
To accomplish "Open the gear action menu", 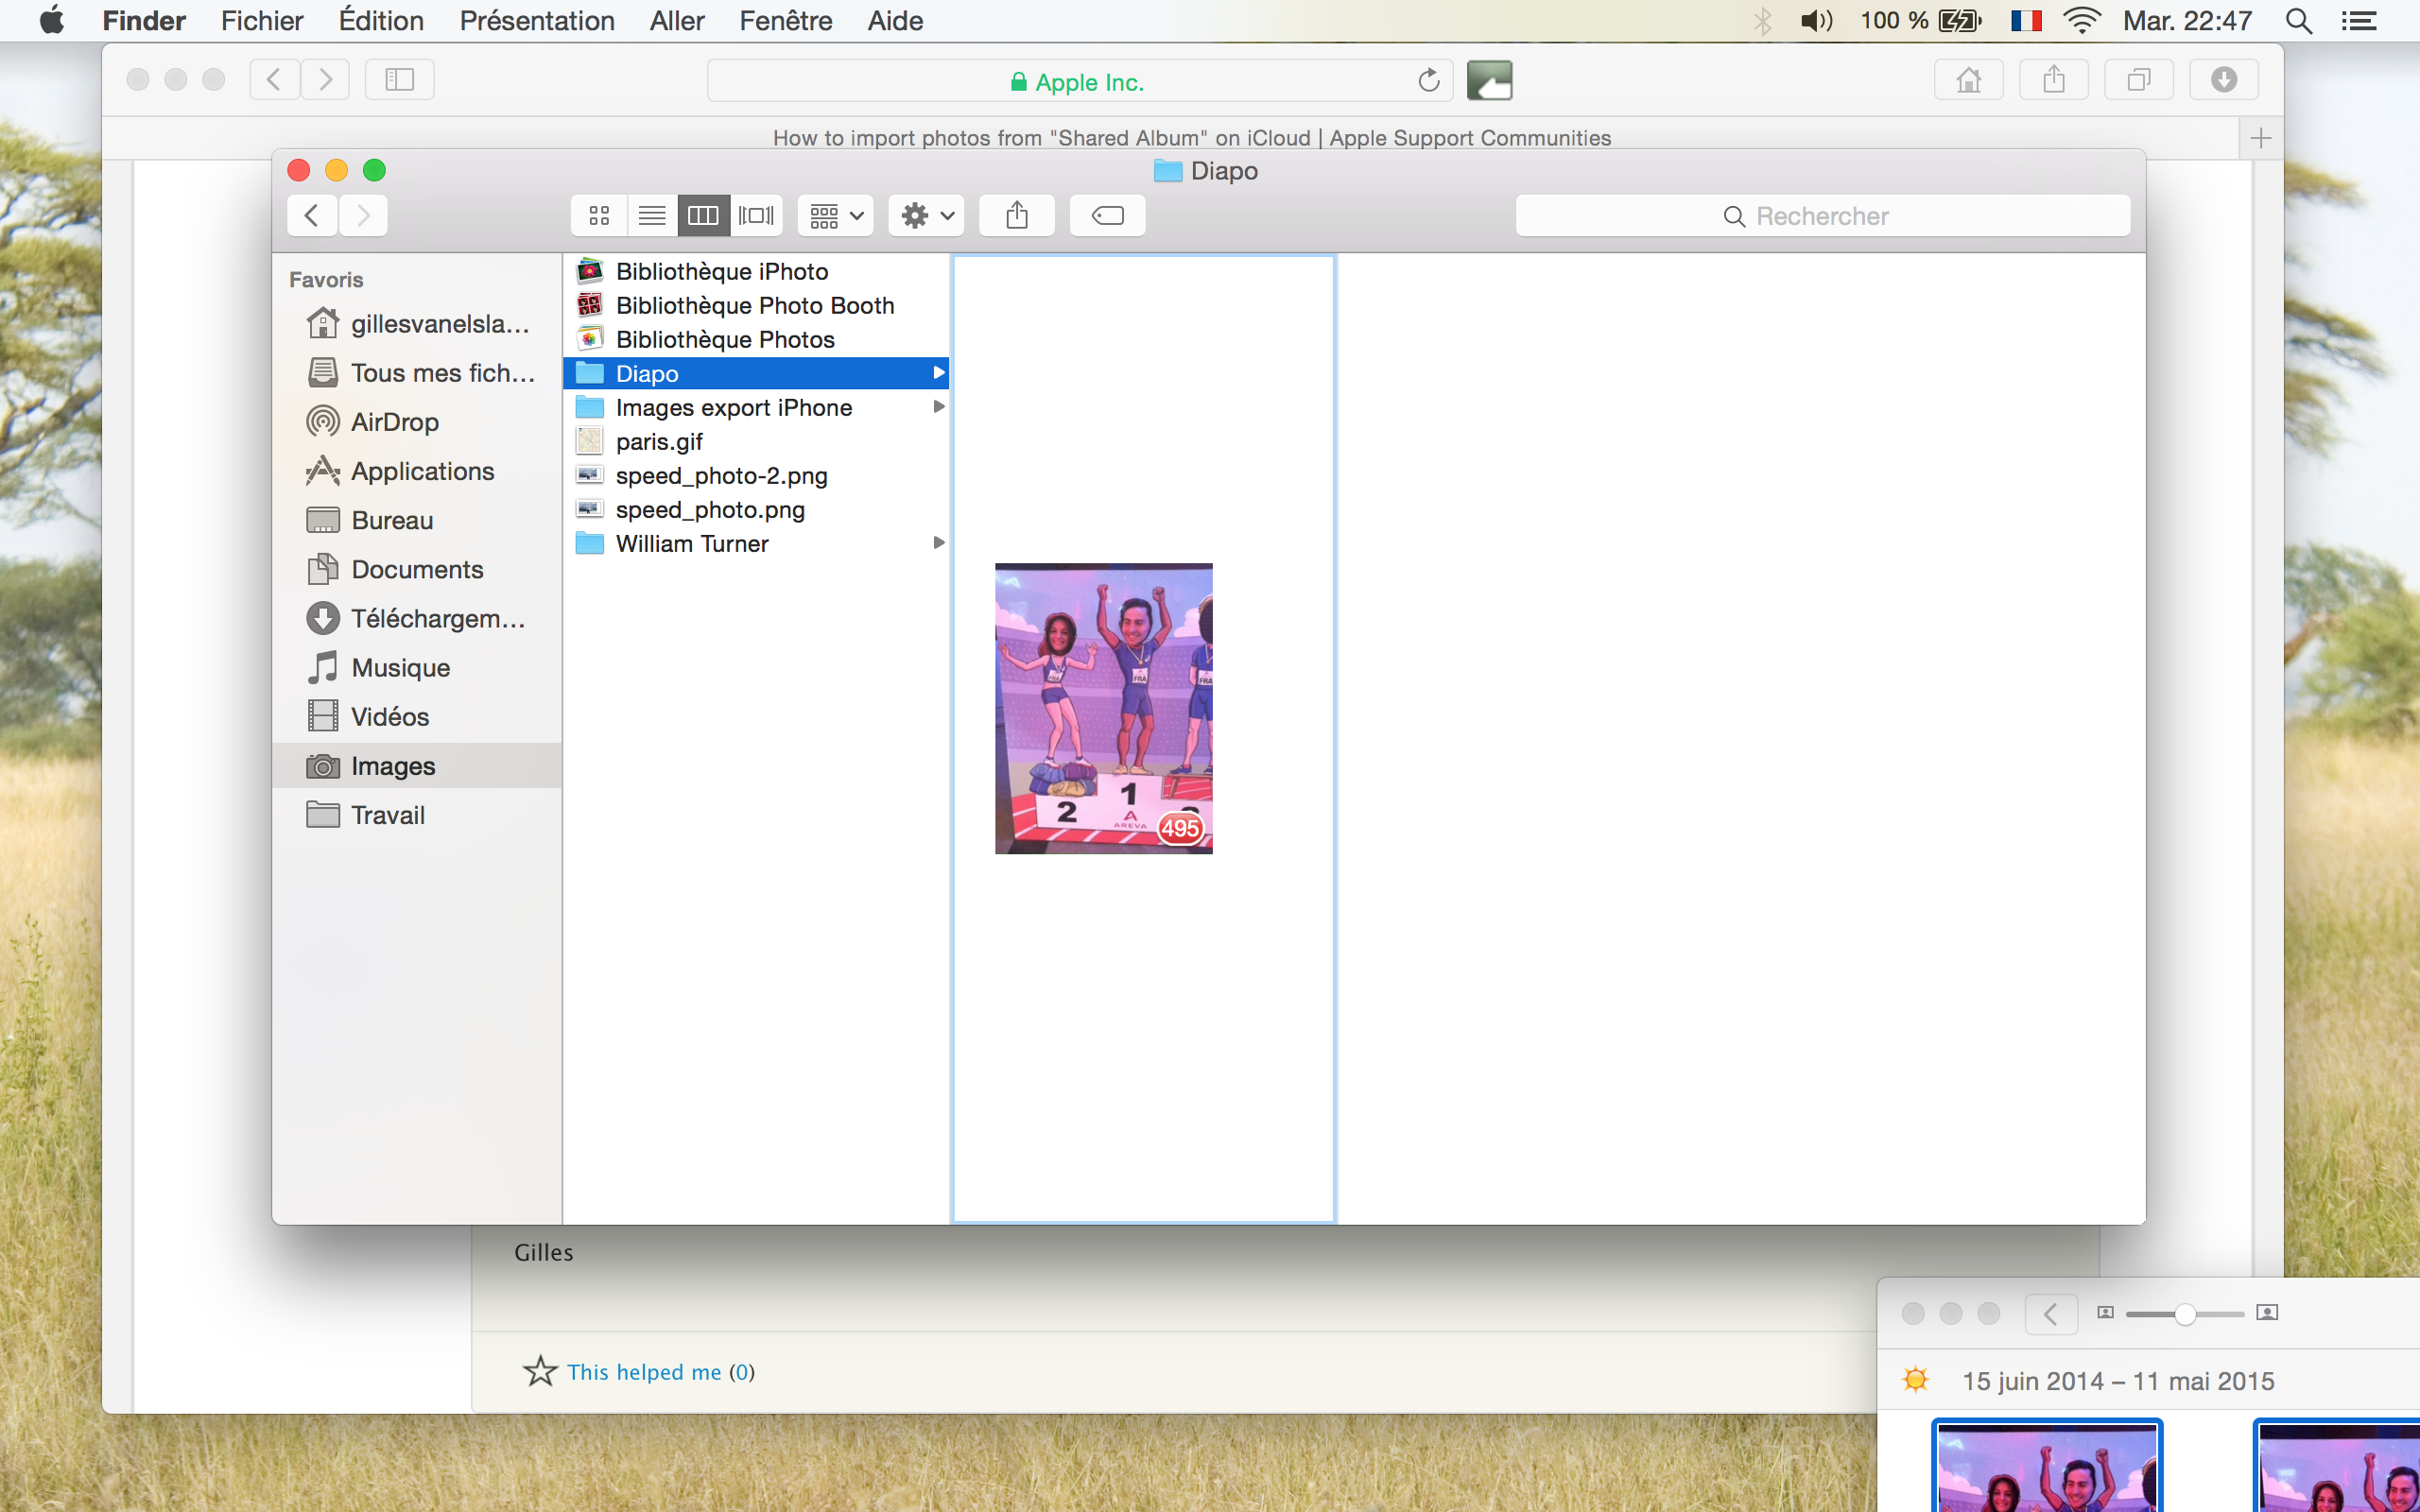I will coord(926,215).
